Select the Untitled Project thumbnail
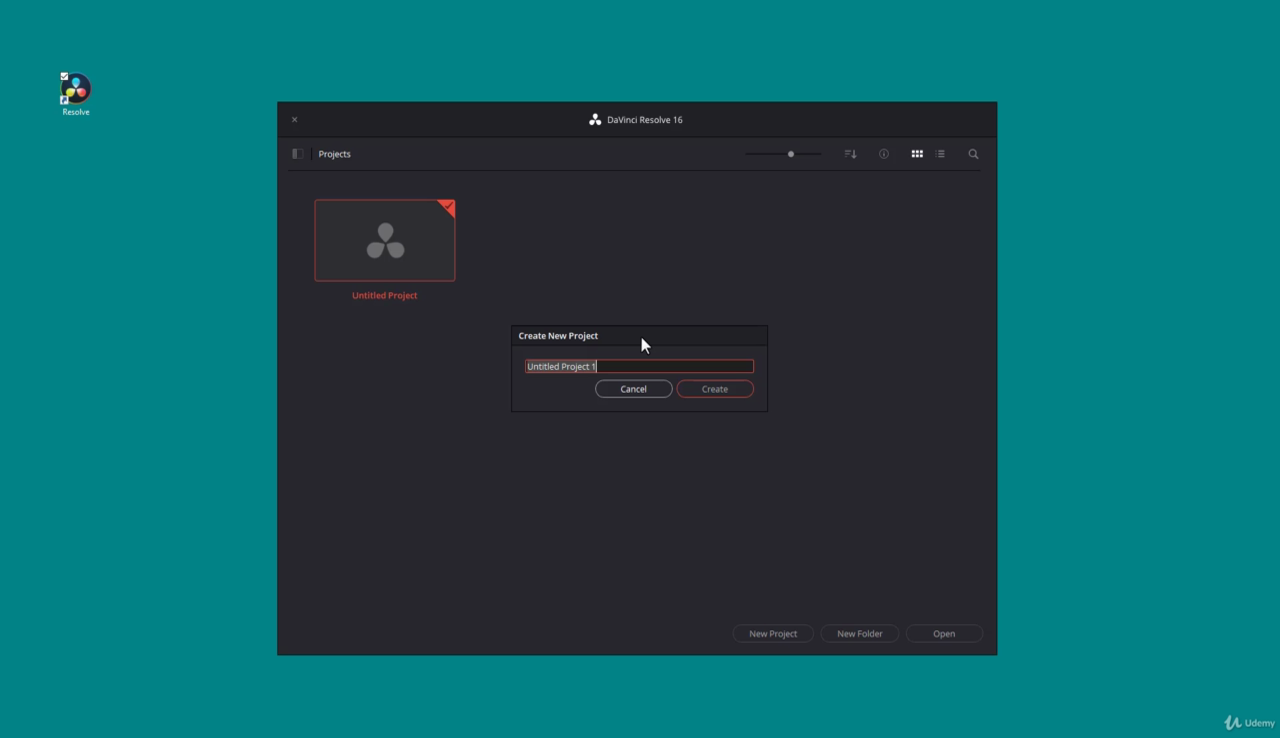This screenshot has width=1280, height=738. click(385, 240)
